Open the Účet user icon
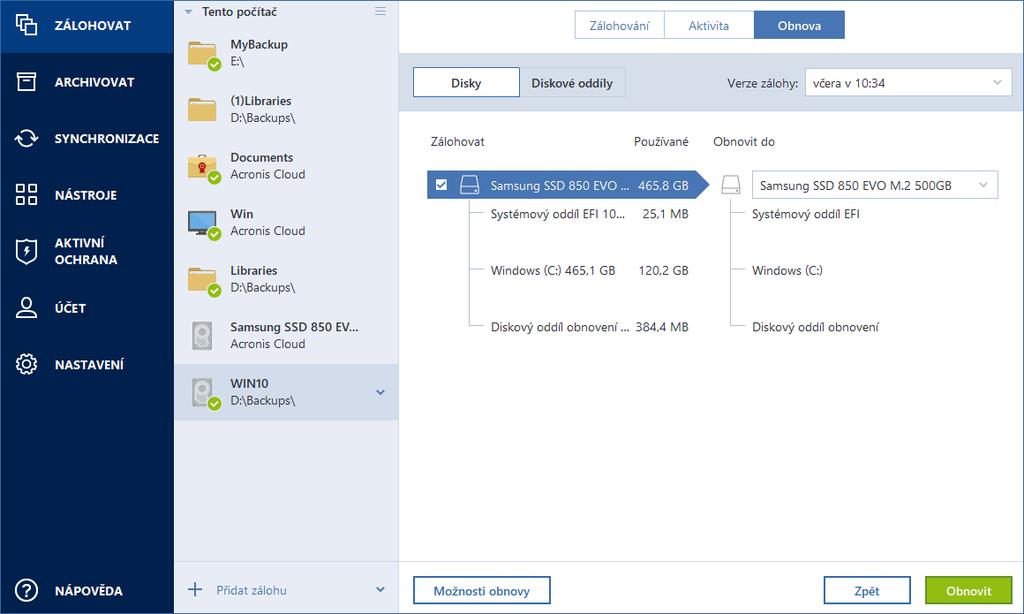1024x614 pixels. [26, 308]
